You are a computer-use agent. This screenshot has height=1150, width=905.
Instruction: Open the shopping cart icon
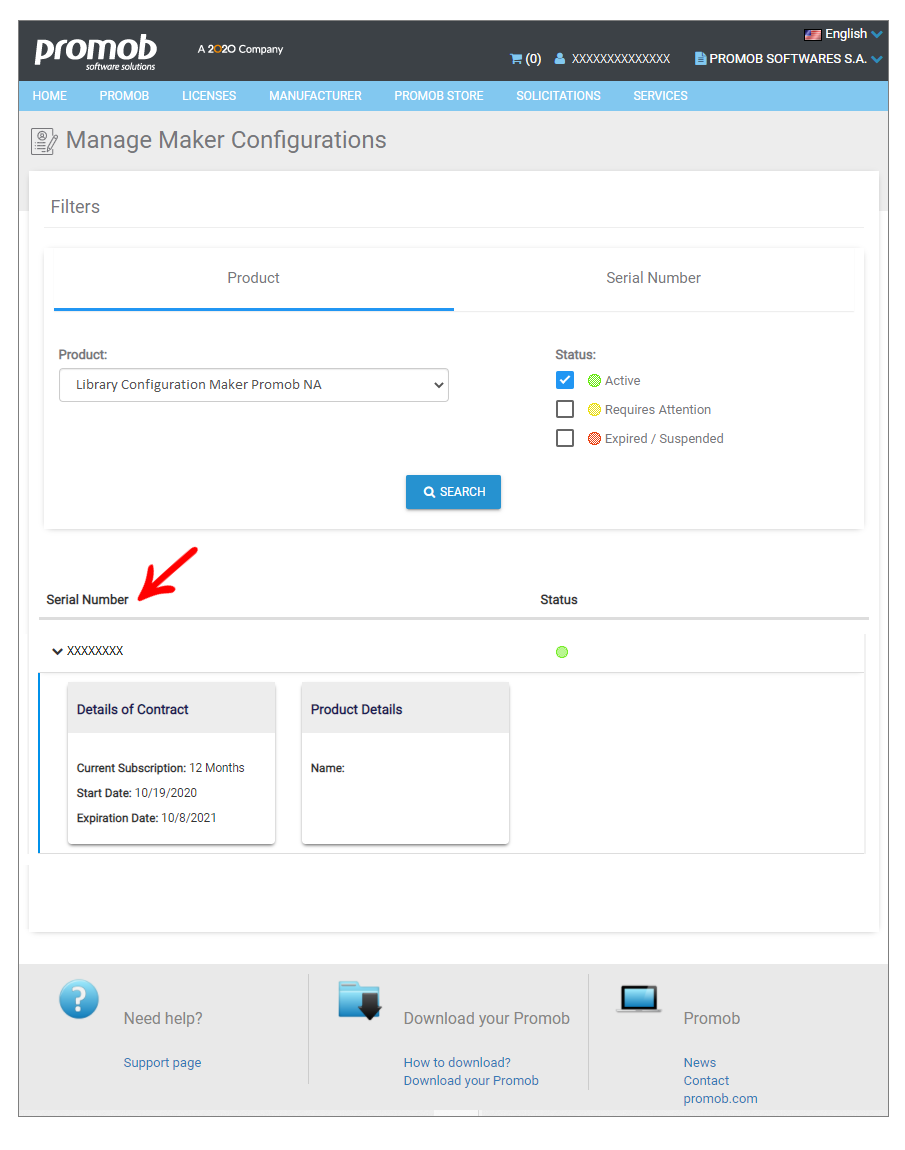click(516, 59)
